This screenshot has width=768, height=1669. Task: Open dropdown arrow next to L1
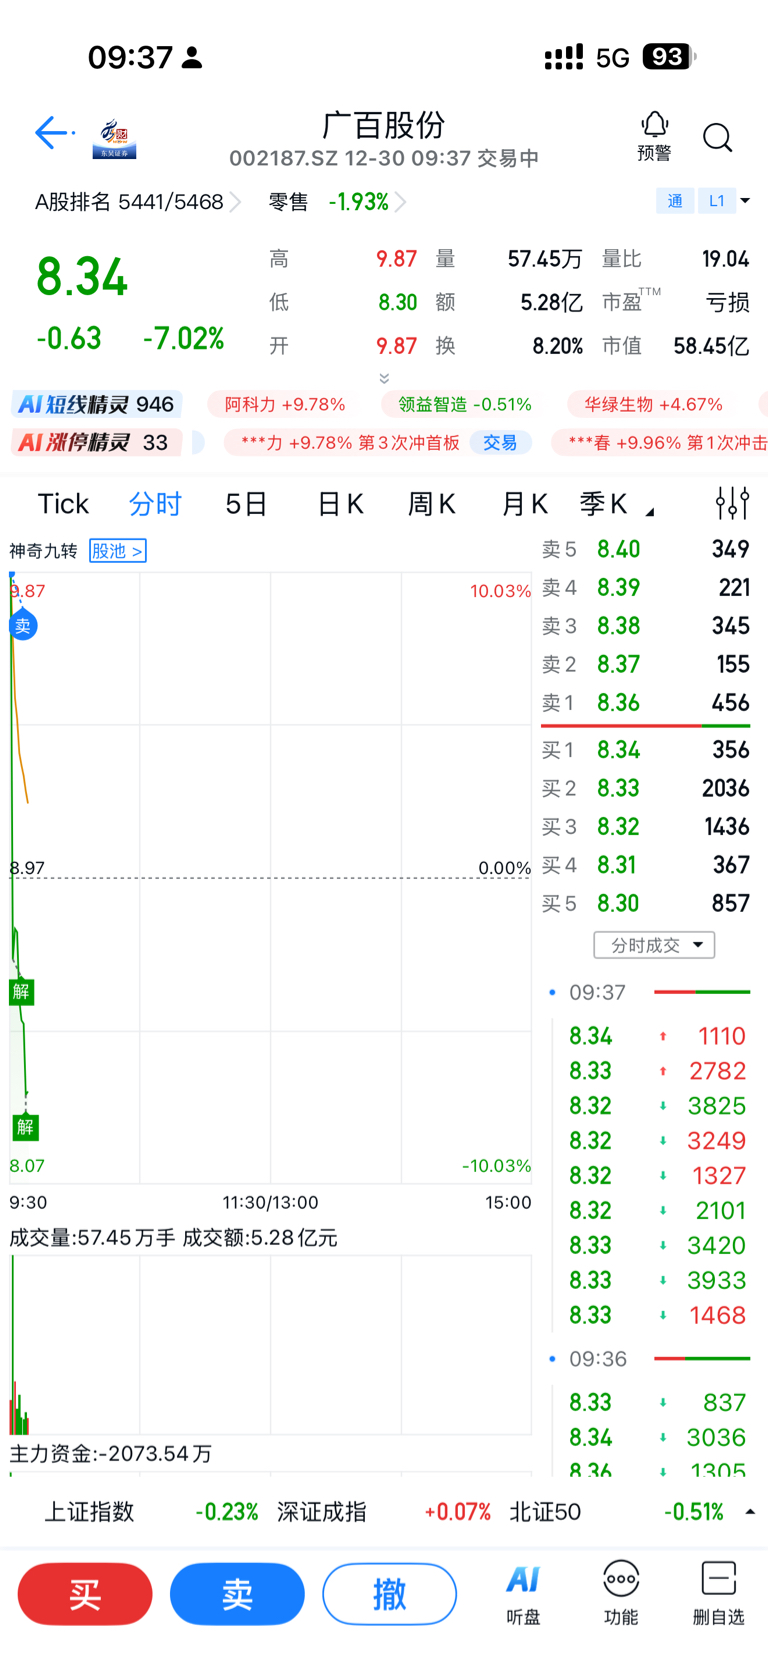745,201
